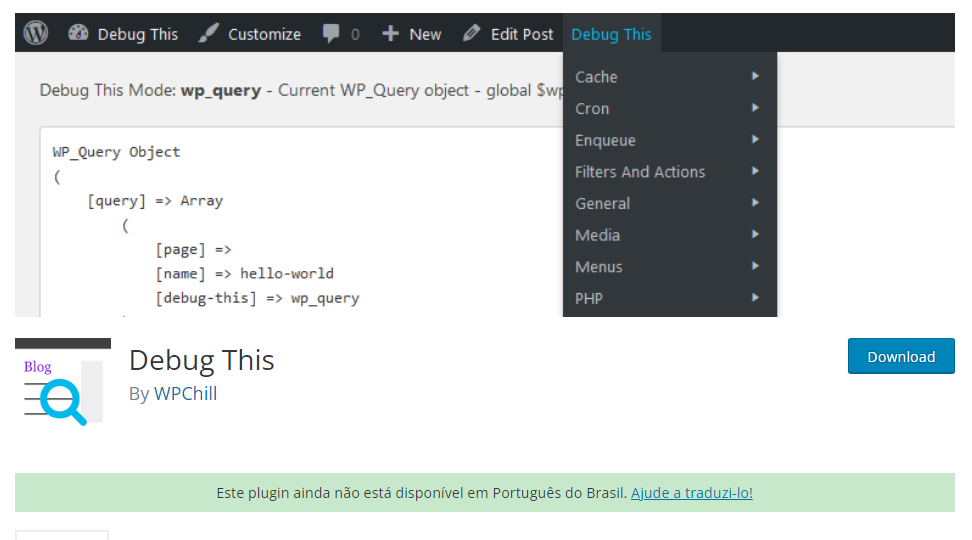Select Filters And Actions menu entry
Image resolution: width=972 pixels, height=540 pixels.
tap(669, 172)
